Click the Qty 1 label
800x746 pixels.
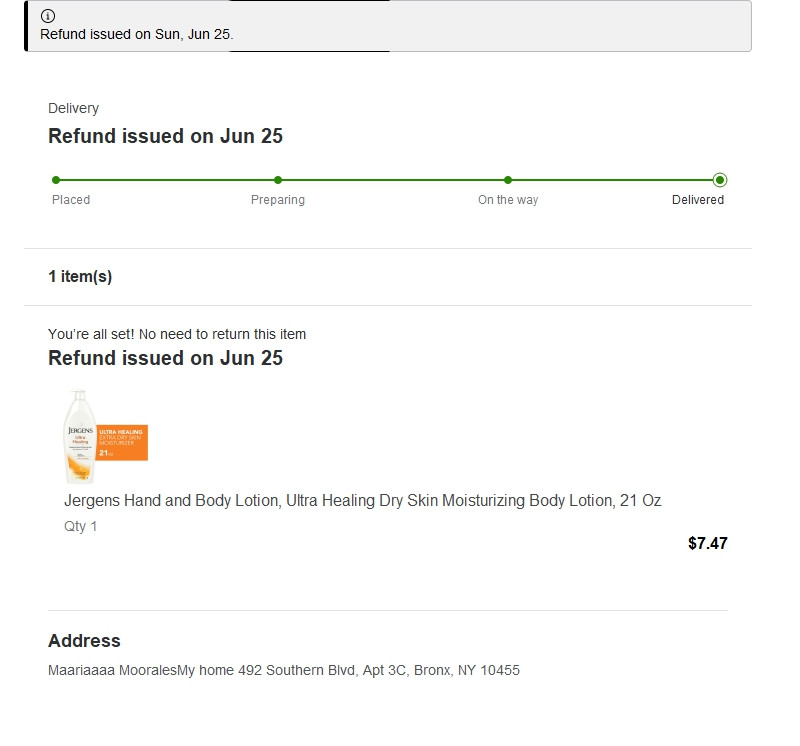80,526
